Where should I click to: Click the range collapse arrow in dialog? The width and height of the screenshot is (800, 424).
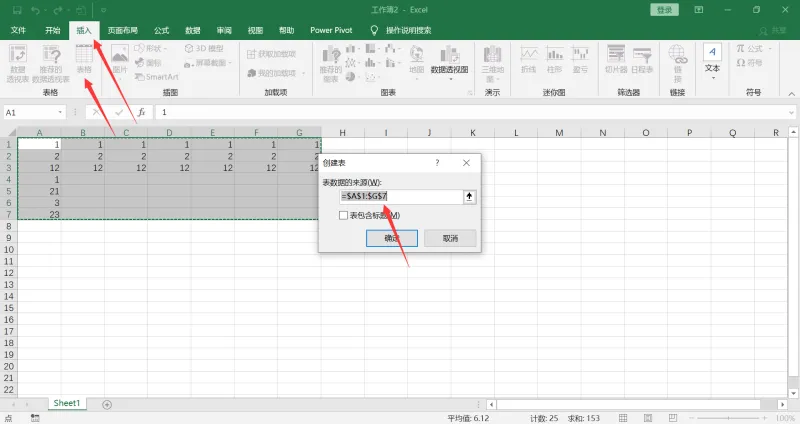pyautogui.click(x=469, y=196)
